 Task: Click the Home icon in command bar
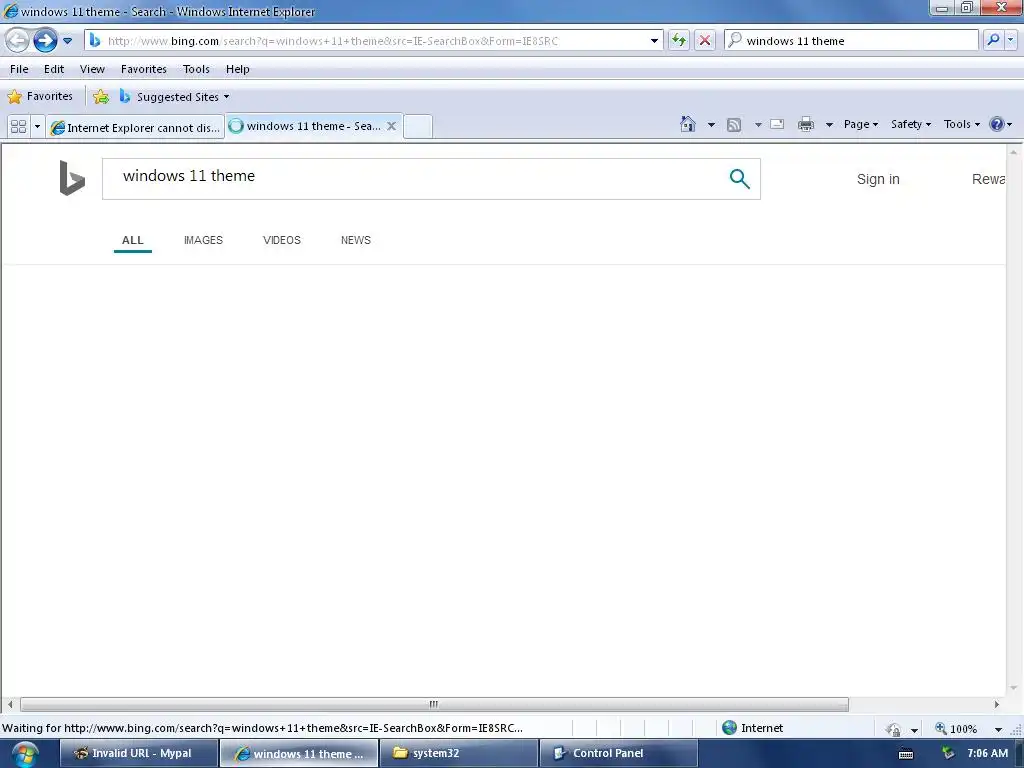688,124
